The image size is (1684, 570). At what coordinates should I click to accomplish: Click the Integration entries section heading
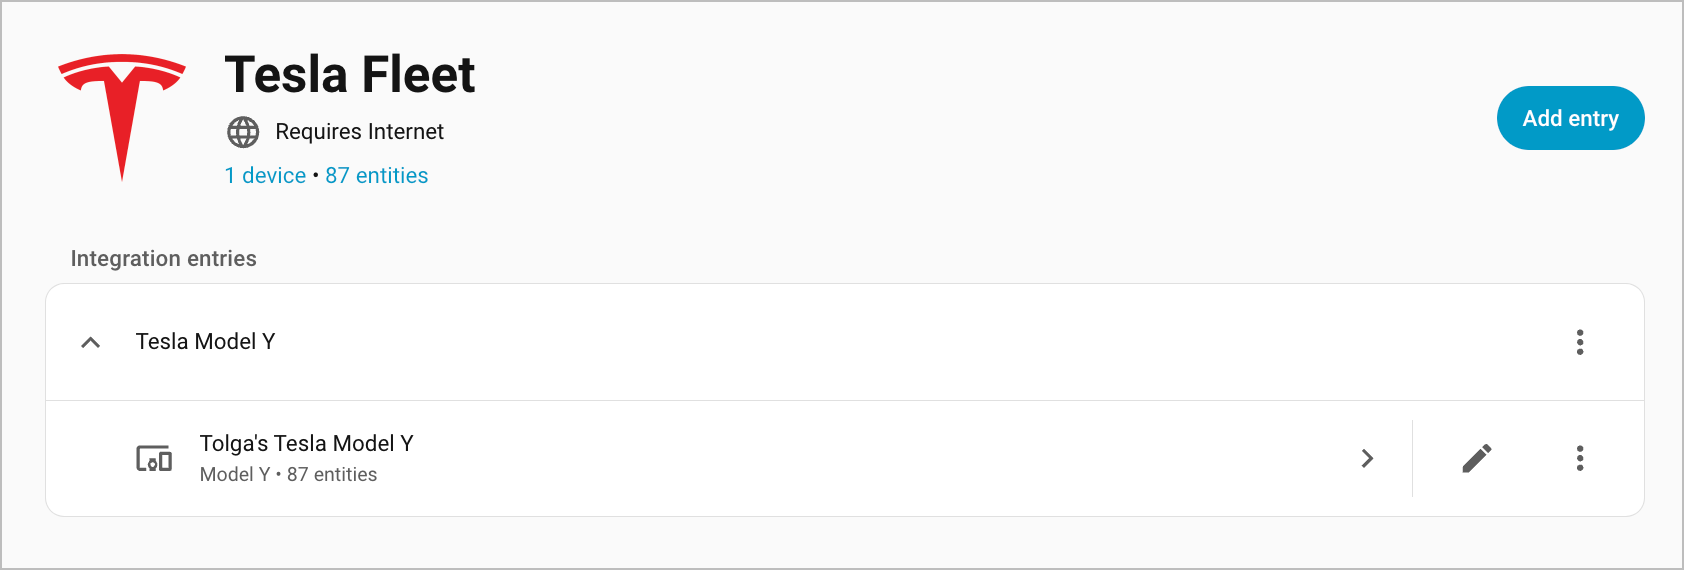click(163, 259)
